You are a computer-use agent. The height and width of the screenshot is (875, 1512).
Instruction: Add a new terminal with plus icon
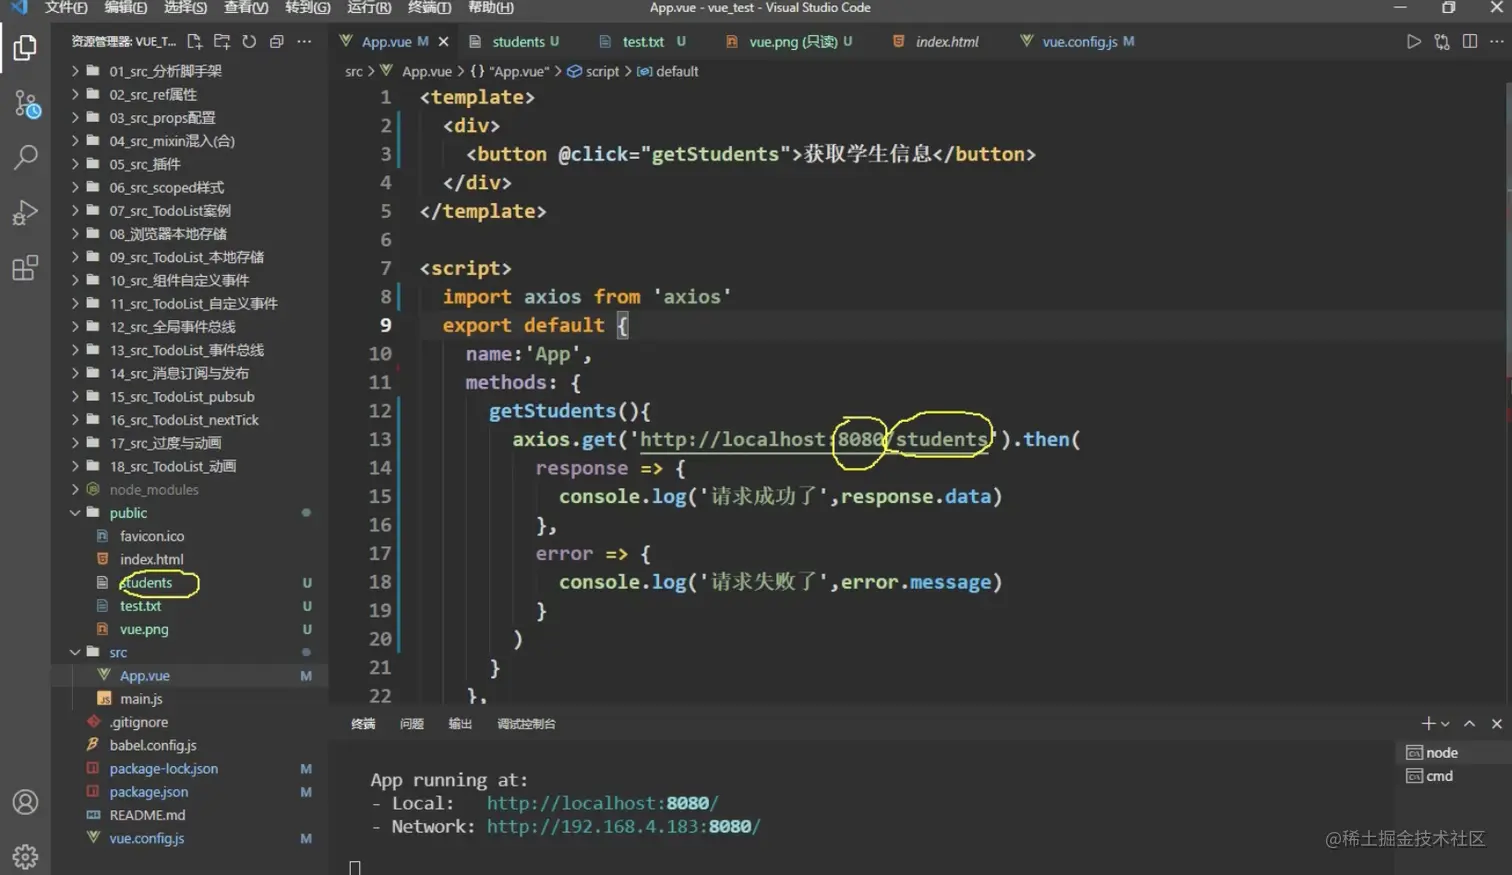coord(1428,723)
